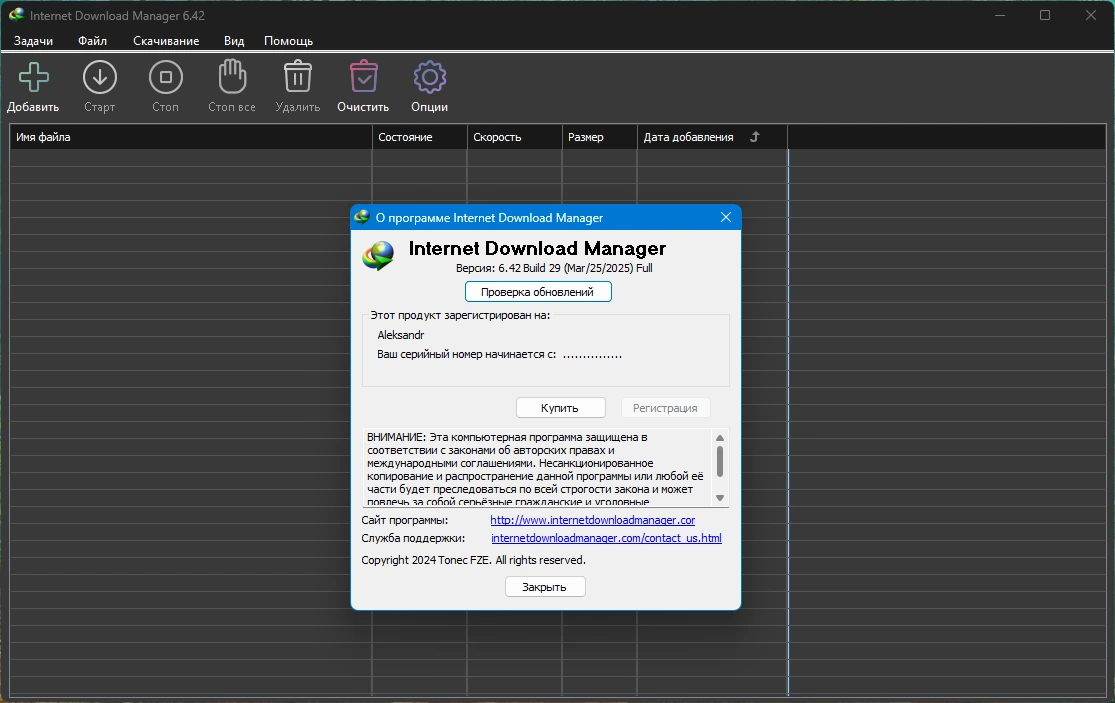Click the scroll down arrow in the license text
The width and height of the screenshot is (1115, 703).
click(720, 498)
